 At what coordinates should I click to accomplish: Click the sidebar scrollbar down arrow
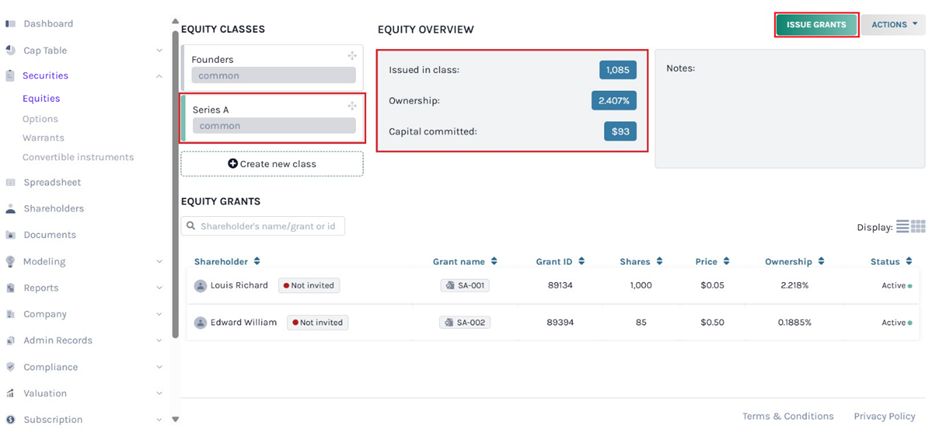(175, 419)
